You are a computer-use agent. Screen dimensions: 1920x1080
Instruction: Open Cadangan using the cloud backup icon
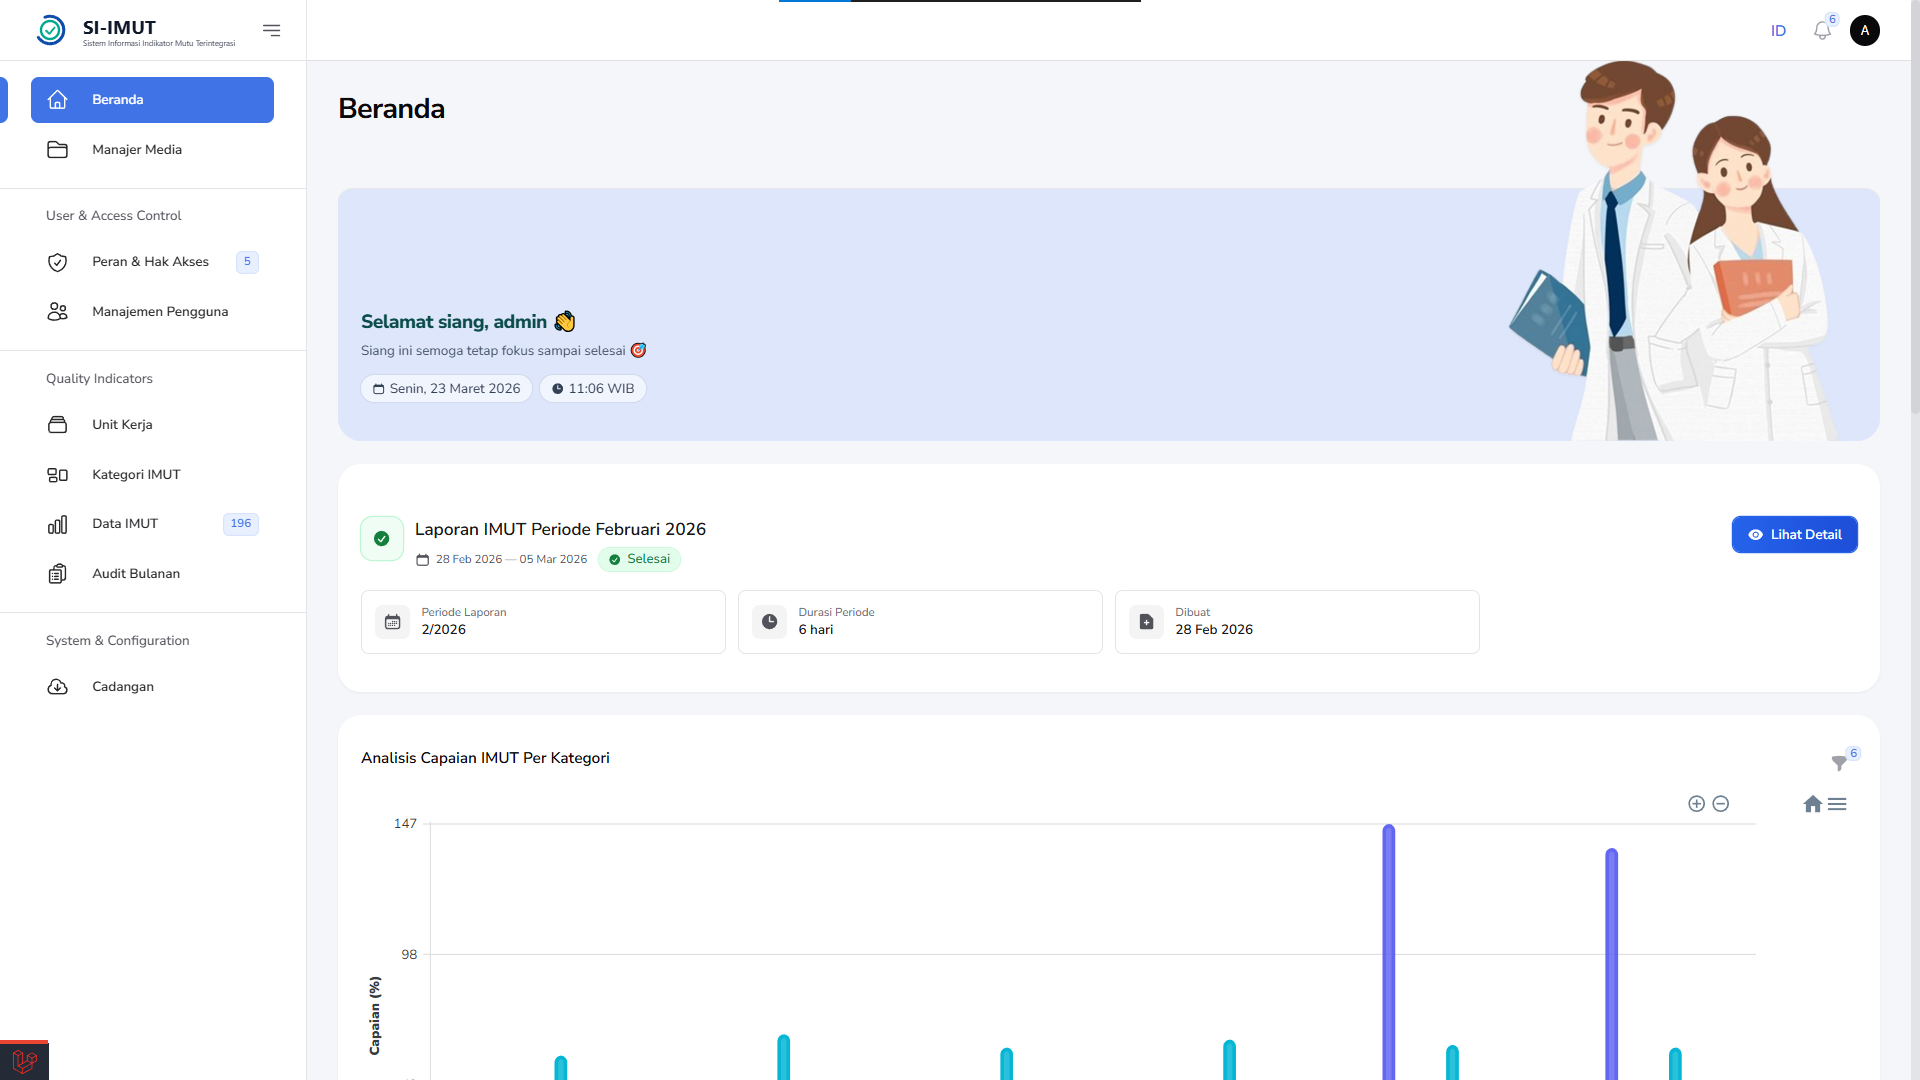coord(57,687)
